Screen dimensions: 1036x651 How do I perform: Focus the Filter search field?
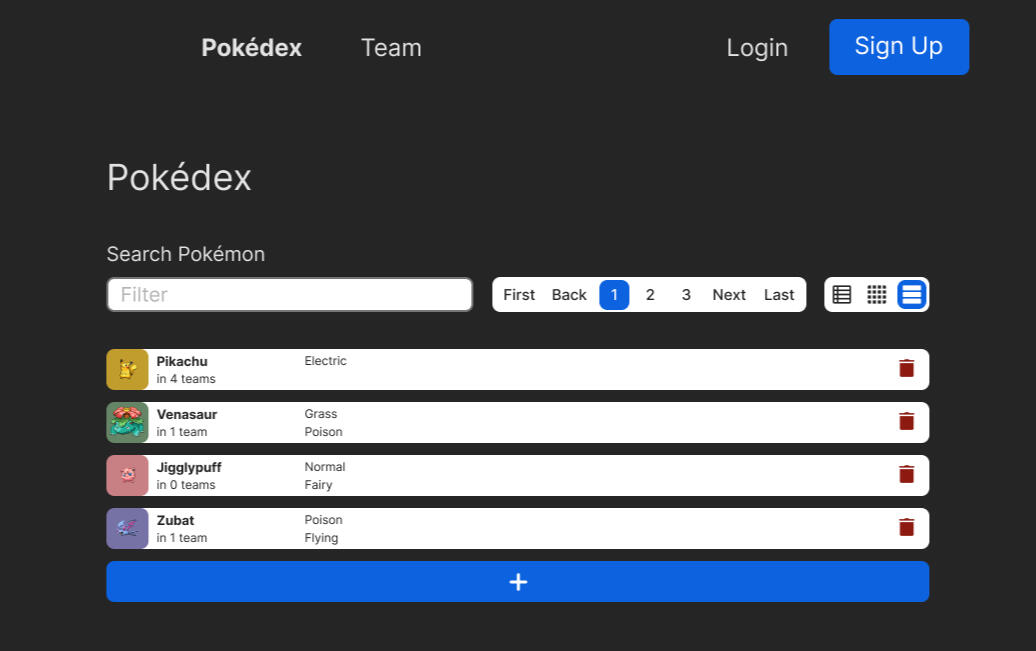[x=290, y=294]
